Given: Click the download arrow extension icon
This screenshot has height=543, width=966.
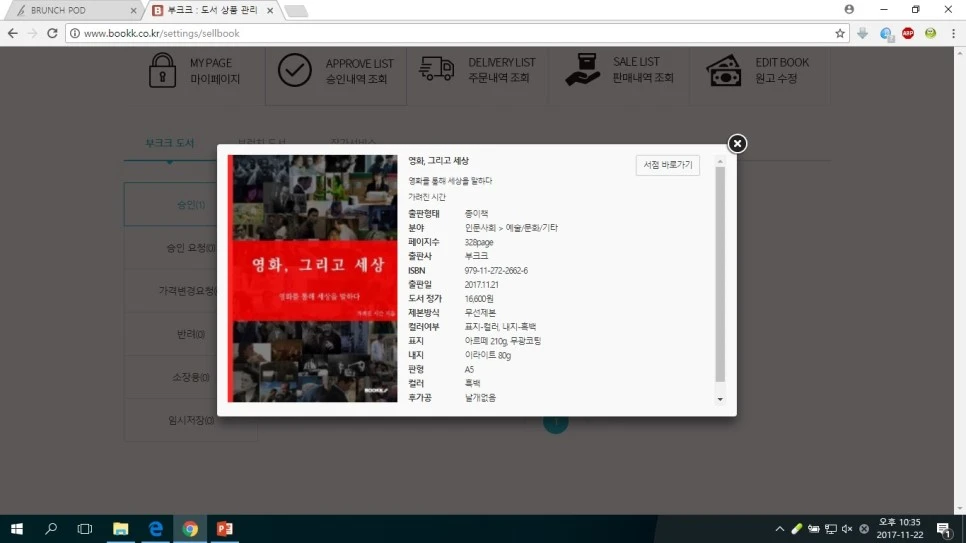Looking at the screenshot, I should (862, 33).
